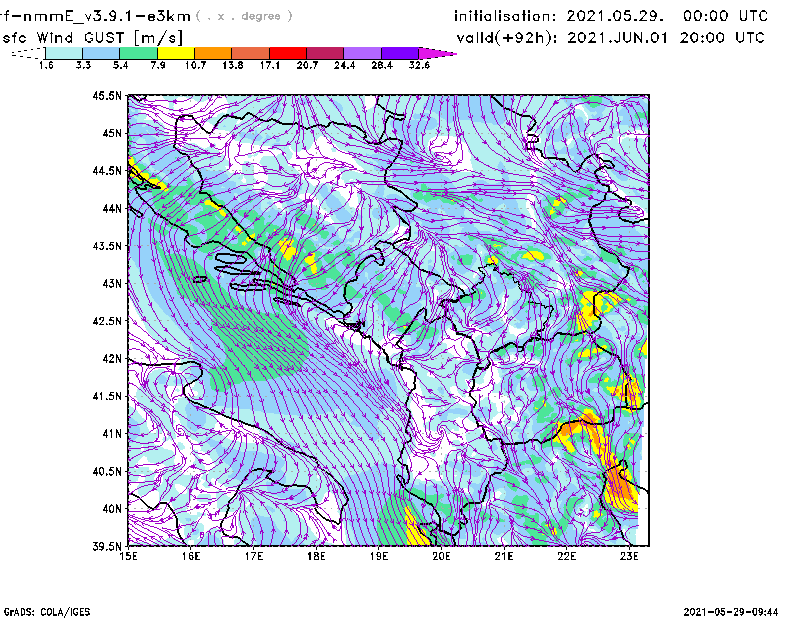Screen dimensions: 800x618
Task: Click the bright red 17.1–20.7 legend swatch
Action: [288, 53]
